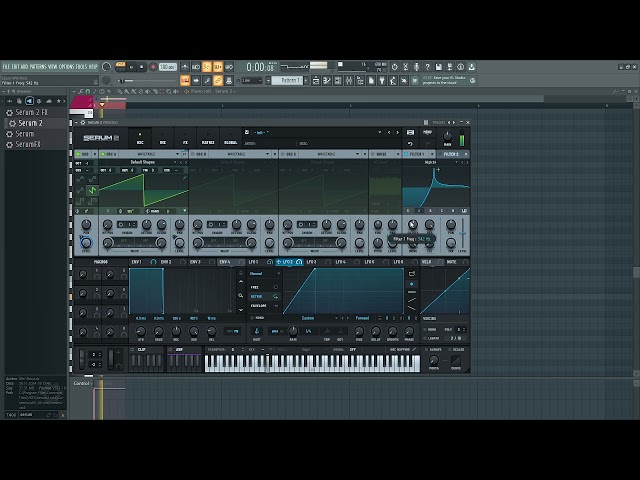Viewport: 640px width, 480px height.
Task: Switch to the GLOBAL tab
Action: tap(231, 138)
